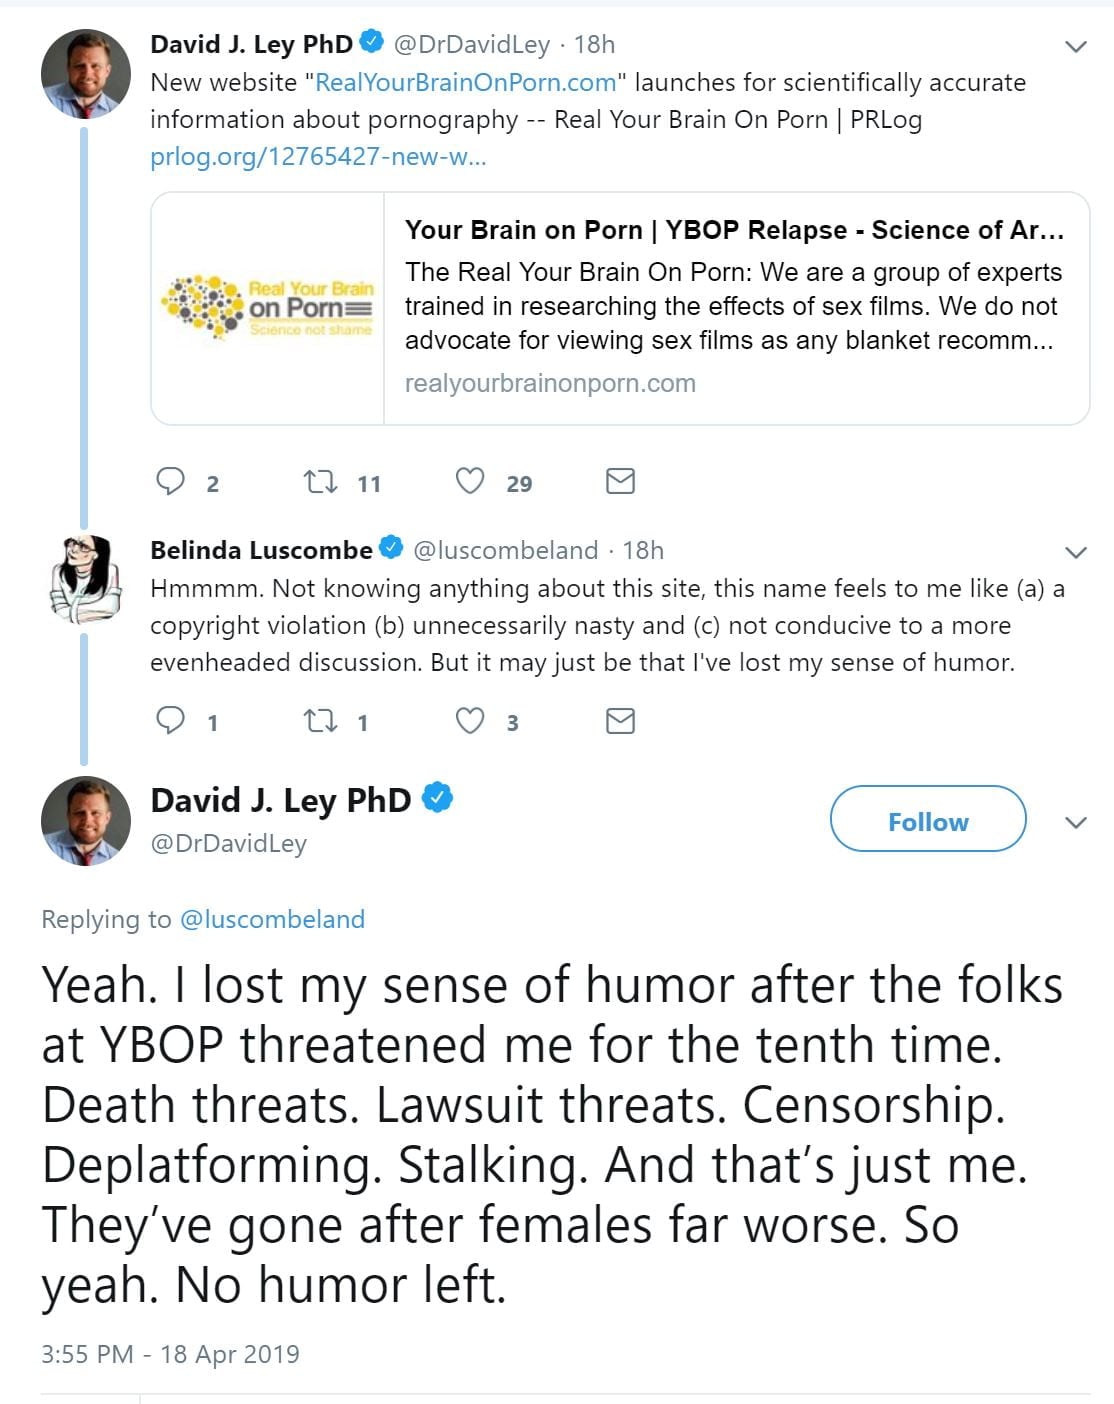Viewport: 1114px width, 1404px height.
Task: Follow David J. Ley PhD
Action: [x=927, y=820]
